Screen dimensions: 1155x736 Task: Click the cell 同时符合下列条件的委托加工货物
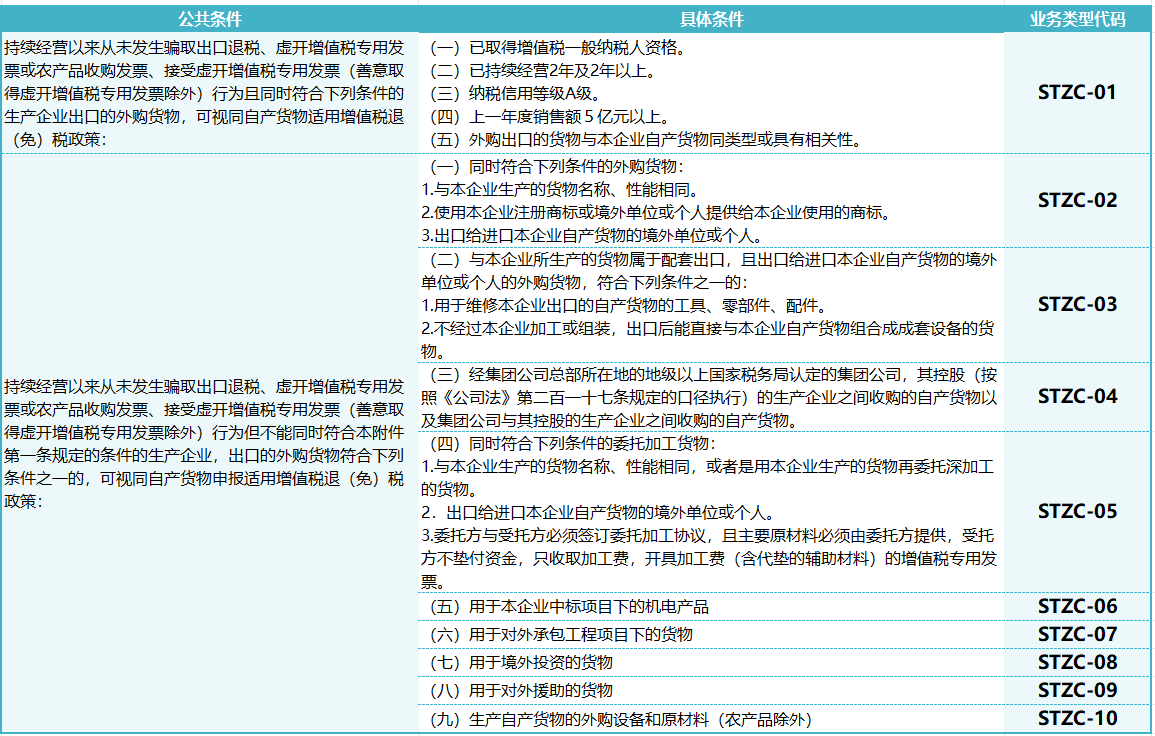click(711, 511)
